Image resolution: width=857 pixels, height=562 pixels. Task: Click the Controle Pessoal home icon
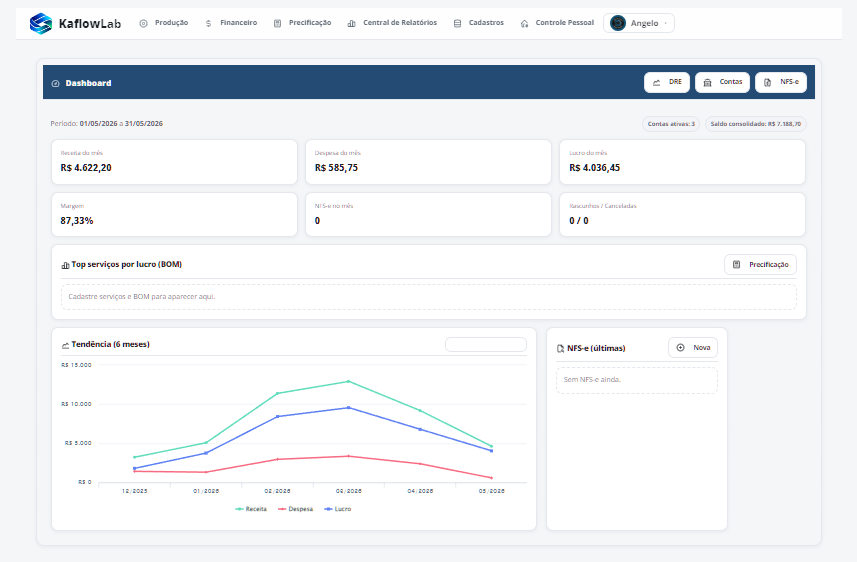(524, 24)
